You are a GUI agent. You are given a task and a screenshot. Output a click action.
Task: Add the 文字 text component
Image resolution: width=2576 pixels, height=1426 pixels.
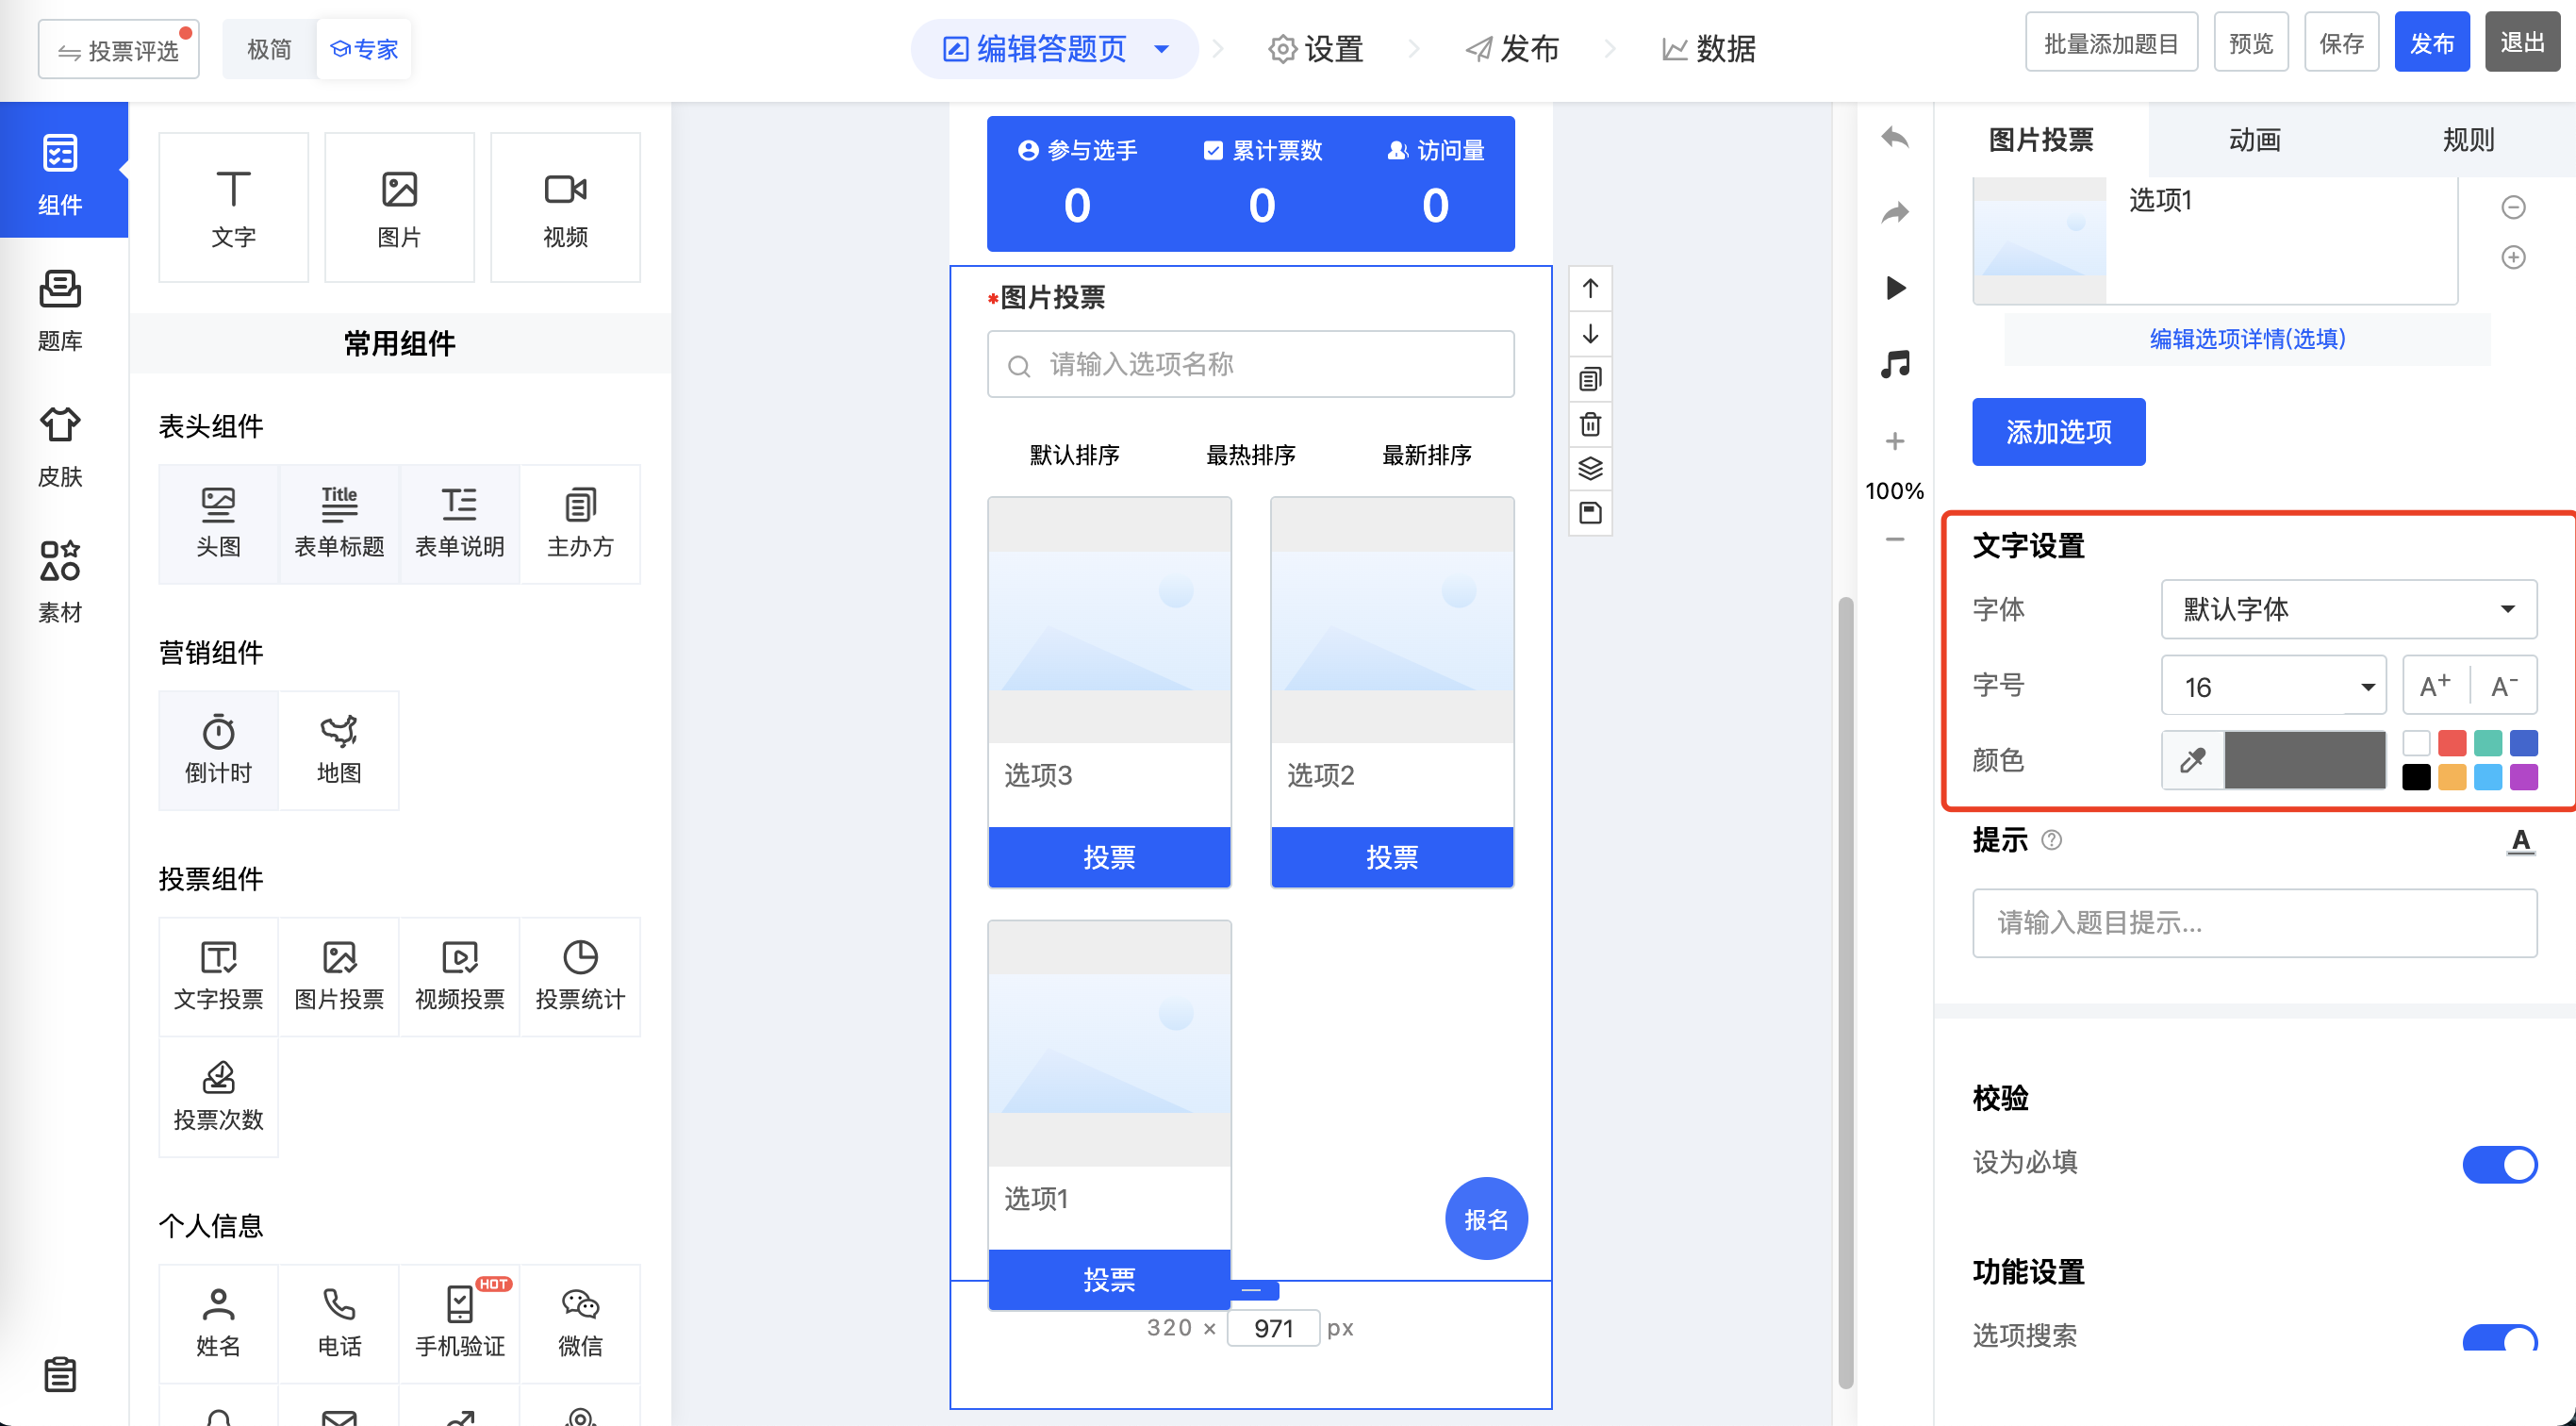pos(233,207)
